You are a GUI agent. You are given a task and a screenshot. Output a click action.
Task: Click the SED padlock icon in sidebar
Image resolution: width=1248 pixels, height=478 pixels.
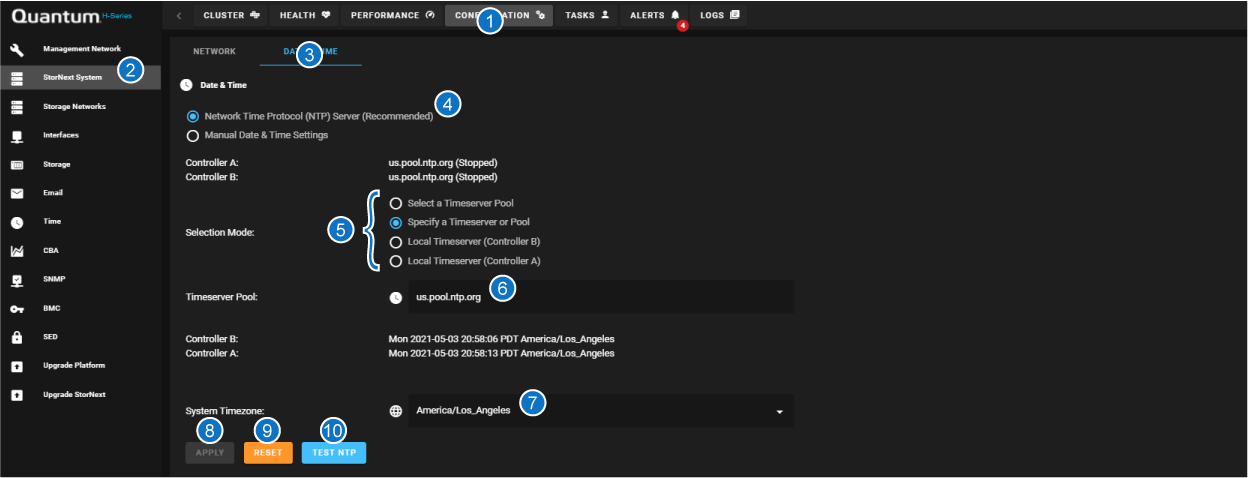point(17,338)
